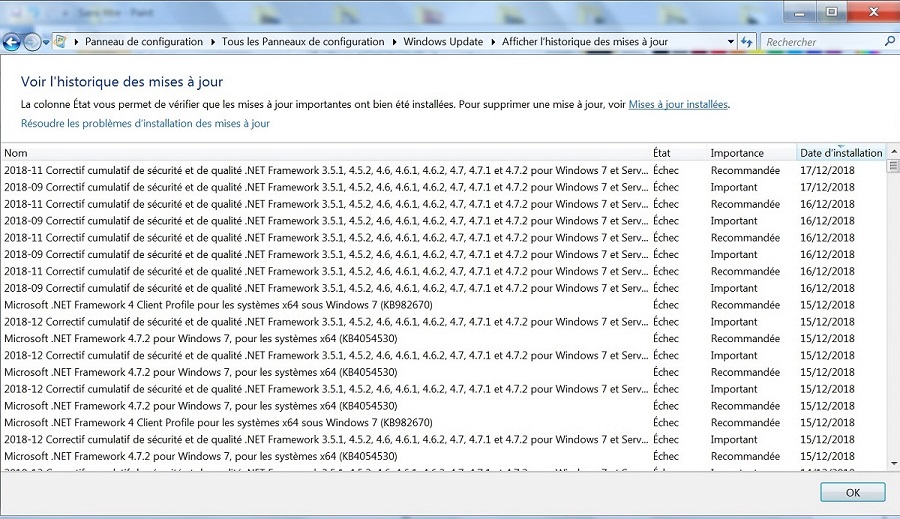
Task: Click the OK button
Action: (x=852, y=493)
